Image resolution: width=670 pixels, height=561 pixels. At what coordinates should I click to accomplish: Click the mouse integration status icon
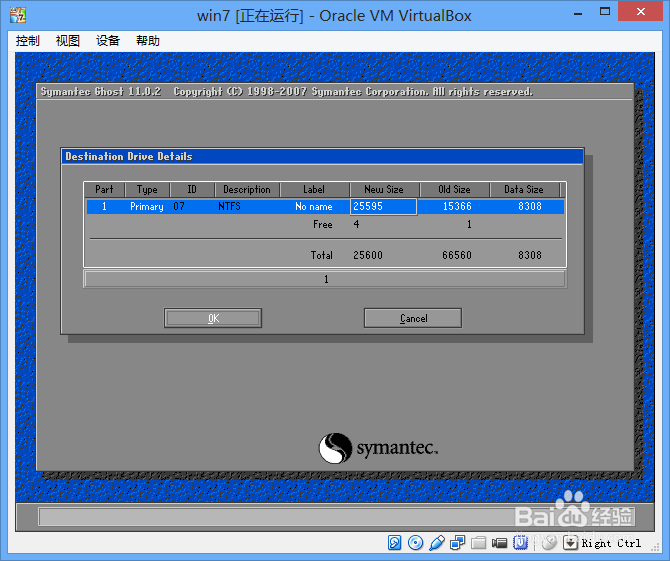pyautogui.click(x=549, y=543)
